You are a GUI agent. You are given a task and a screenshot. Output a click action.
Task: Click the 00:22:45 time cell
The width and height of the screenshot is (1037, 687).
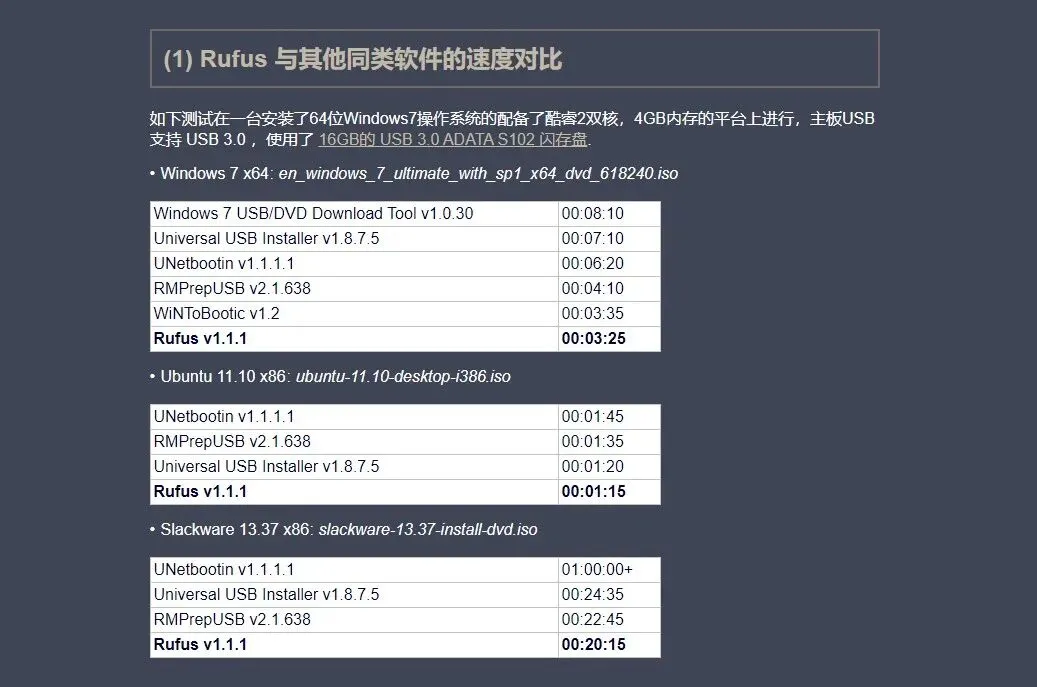(609, 620)
